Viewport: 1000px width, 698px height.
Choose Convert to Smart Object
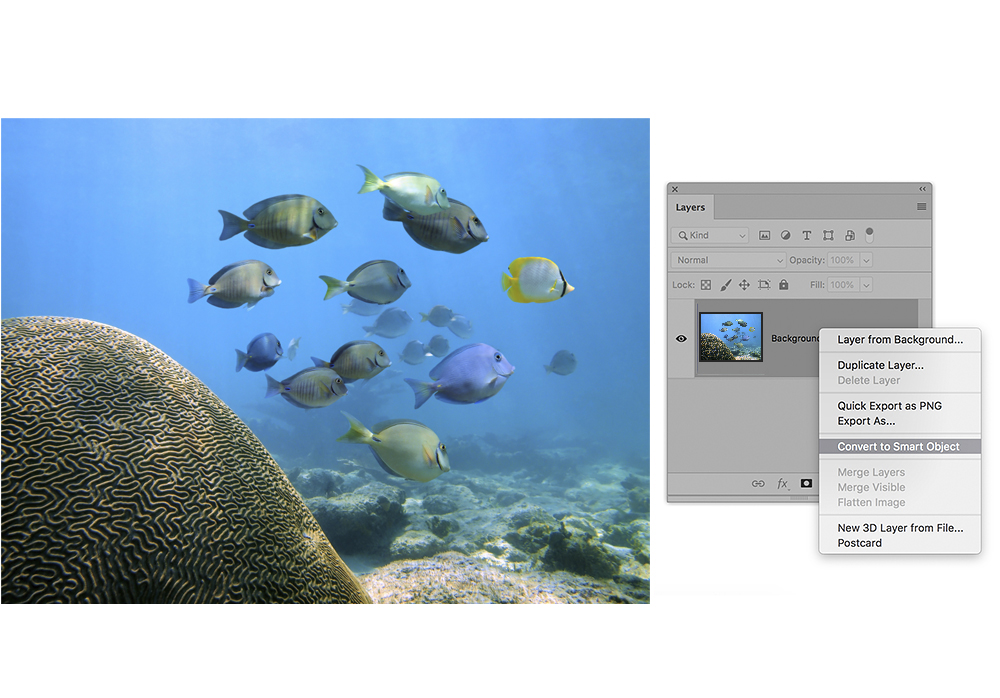898,447
